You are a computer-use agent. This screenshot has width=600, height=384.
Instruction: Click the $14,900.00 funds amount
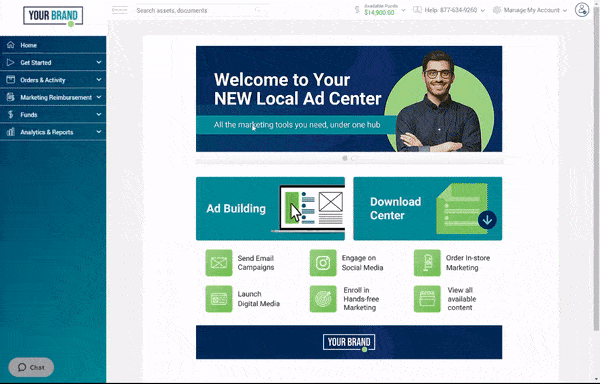point(379,13)
